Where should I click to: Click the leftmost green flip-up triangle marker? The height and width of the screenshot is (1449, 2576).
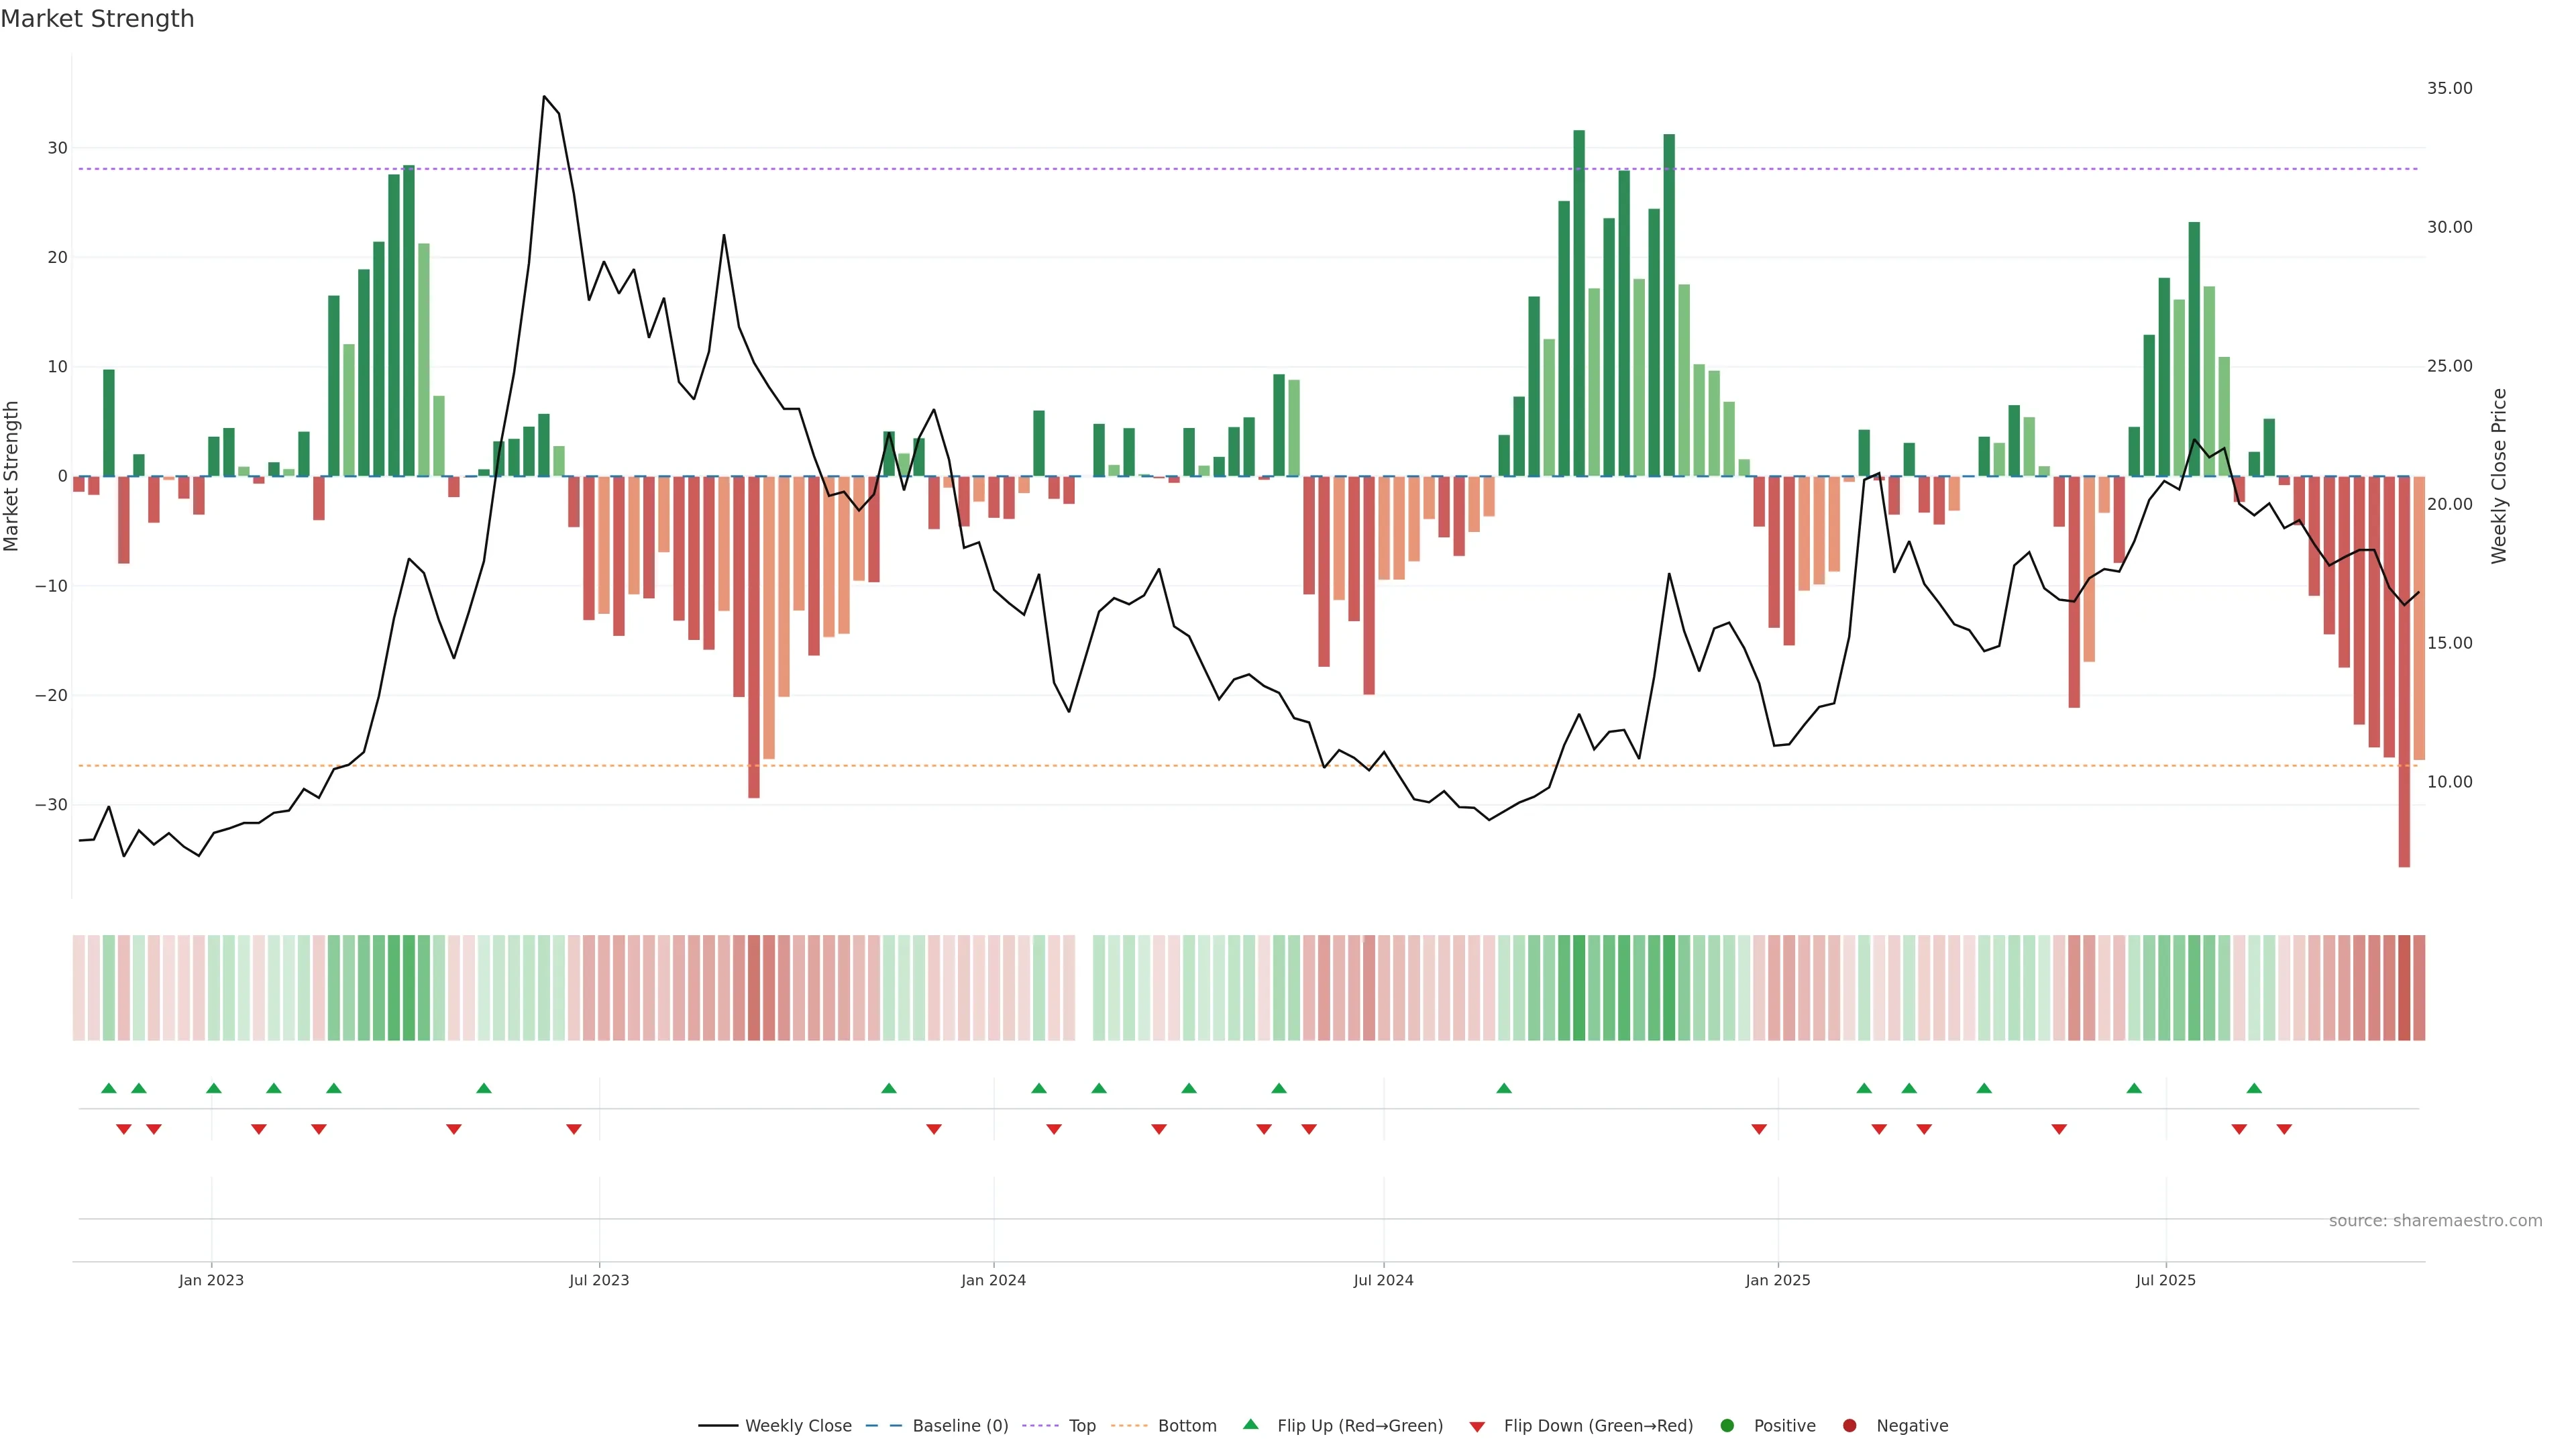[109, 1088]
